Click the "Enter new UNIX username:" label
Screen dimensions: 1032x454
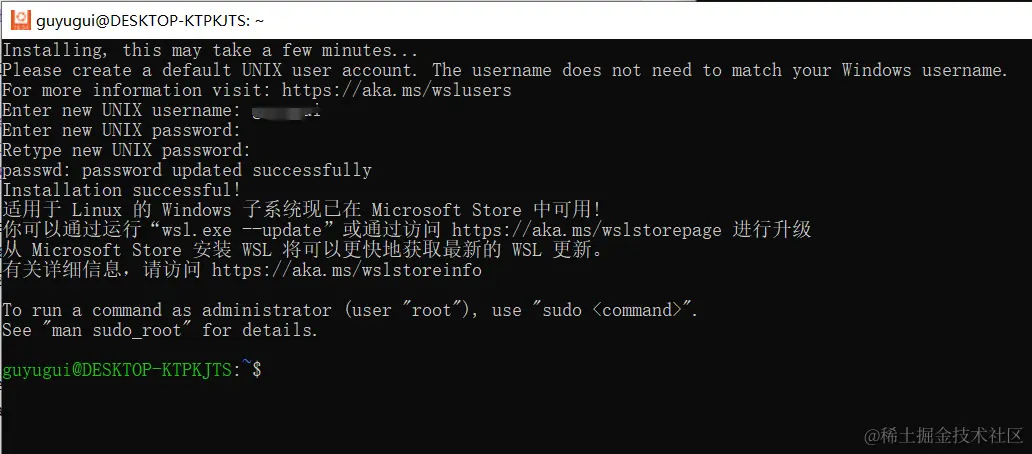point(121,110)
